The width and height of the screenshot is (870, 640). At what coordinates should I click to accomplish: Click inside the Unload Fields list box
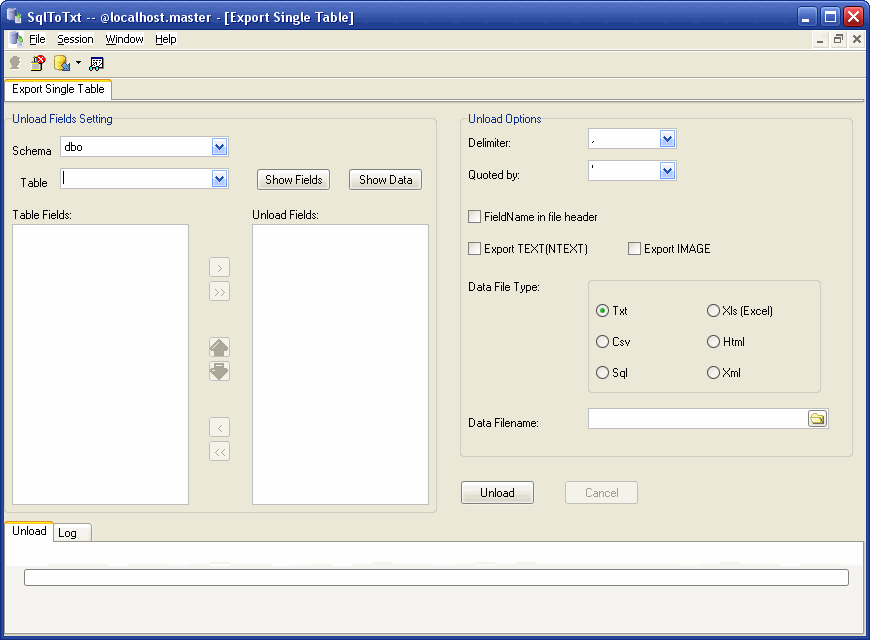point(340,365)
